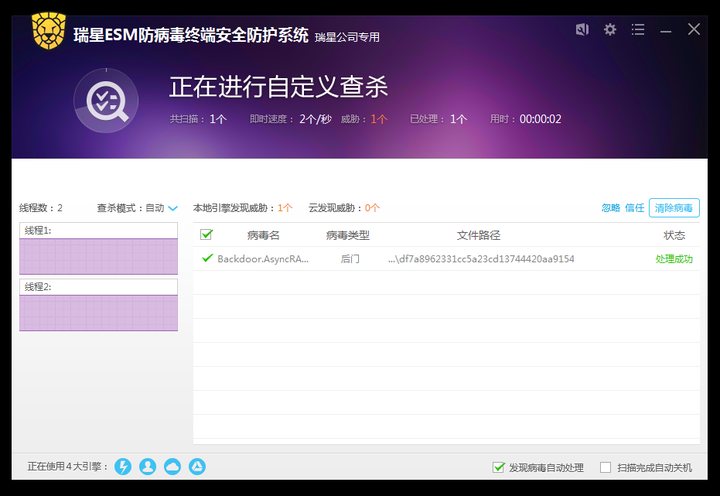The width and height of the screenshot is (720, 496).
Task: Open the log viewer icon in title bar
Action: [582, 30]
